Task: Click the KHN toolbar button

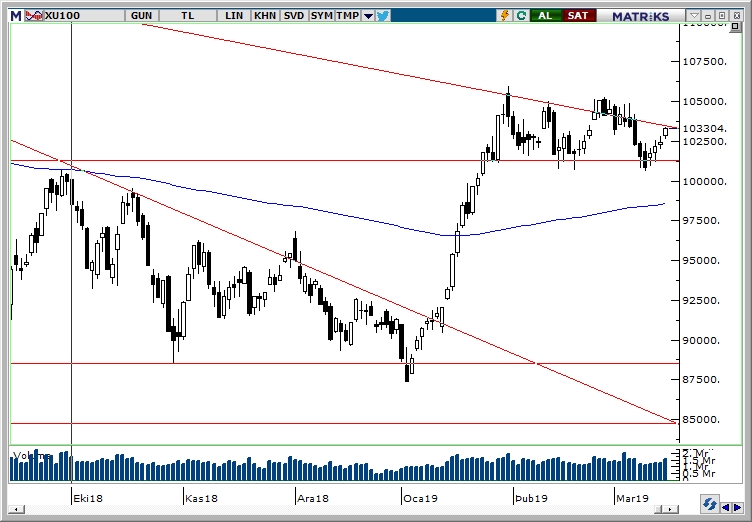Action: 265,15
